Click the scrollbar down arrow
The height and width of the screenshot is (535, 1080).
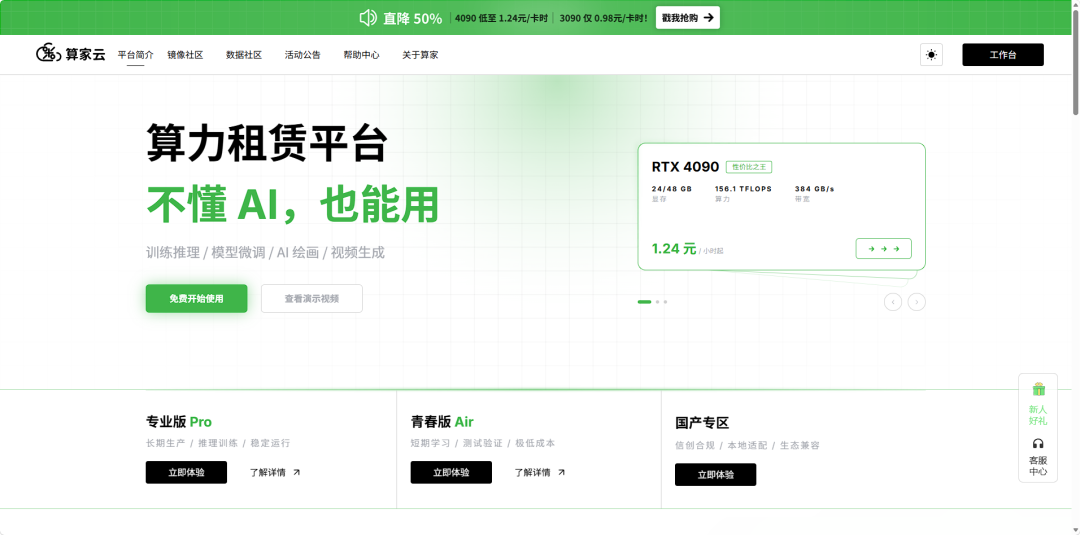tap(1074, 529)
